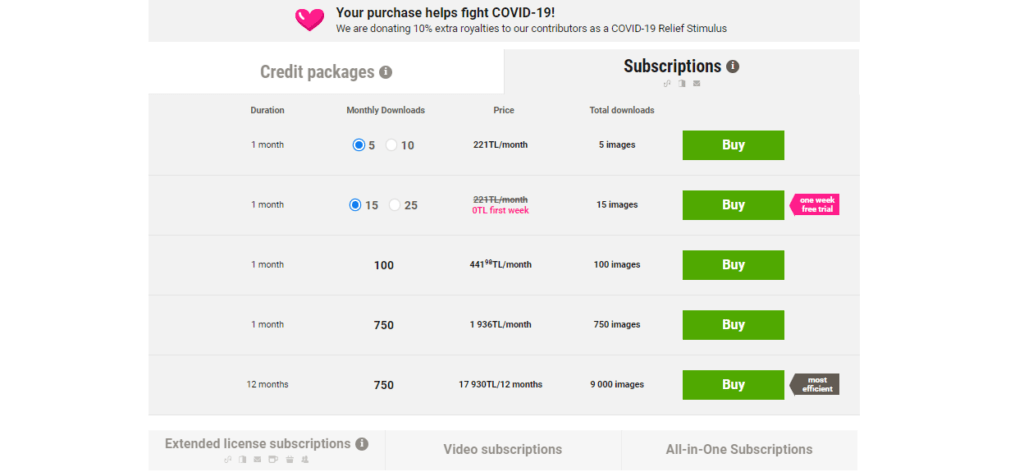Buy the 12 months 9 000 images plan

coord(733,385)
